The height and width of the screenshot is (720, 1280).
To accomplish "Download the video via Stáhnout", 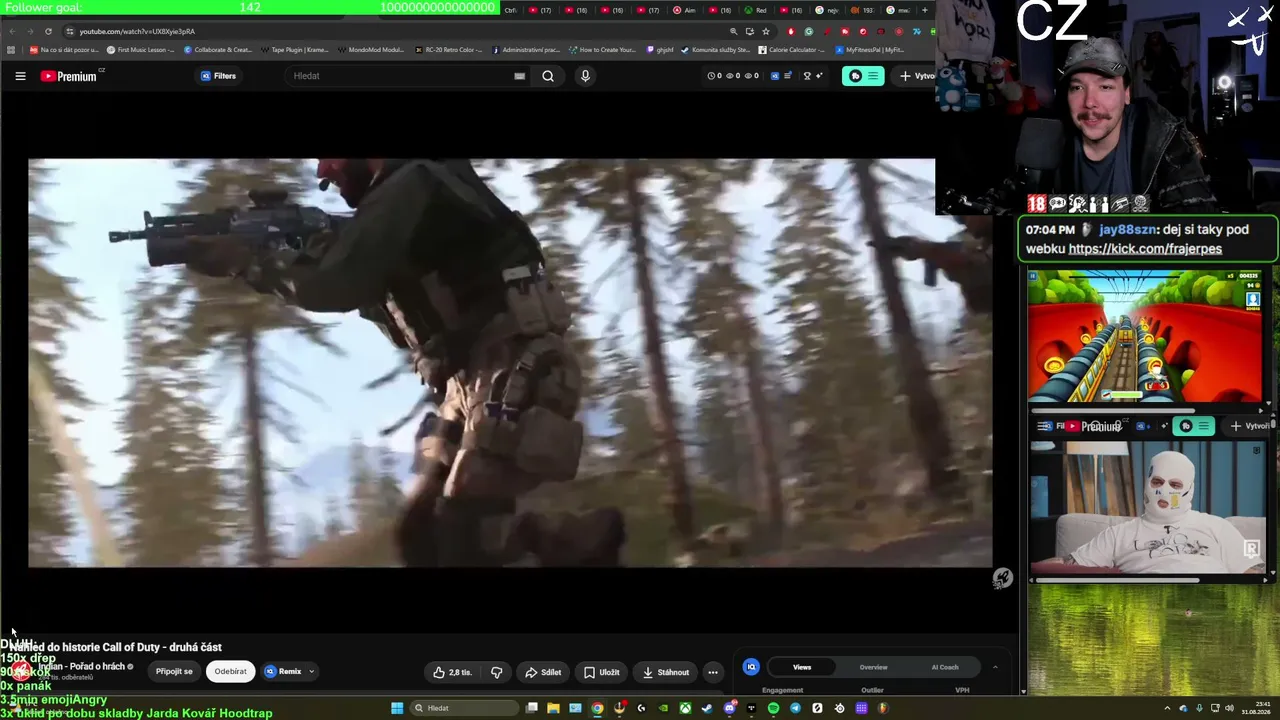I will [x=665, y=672].
